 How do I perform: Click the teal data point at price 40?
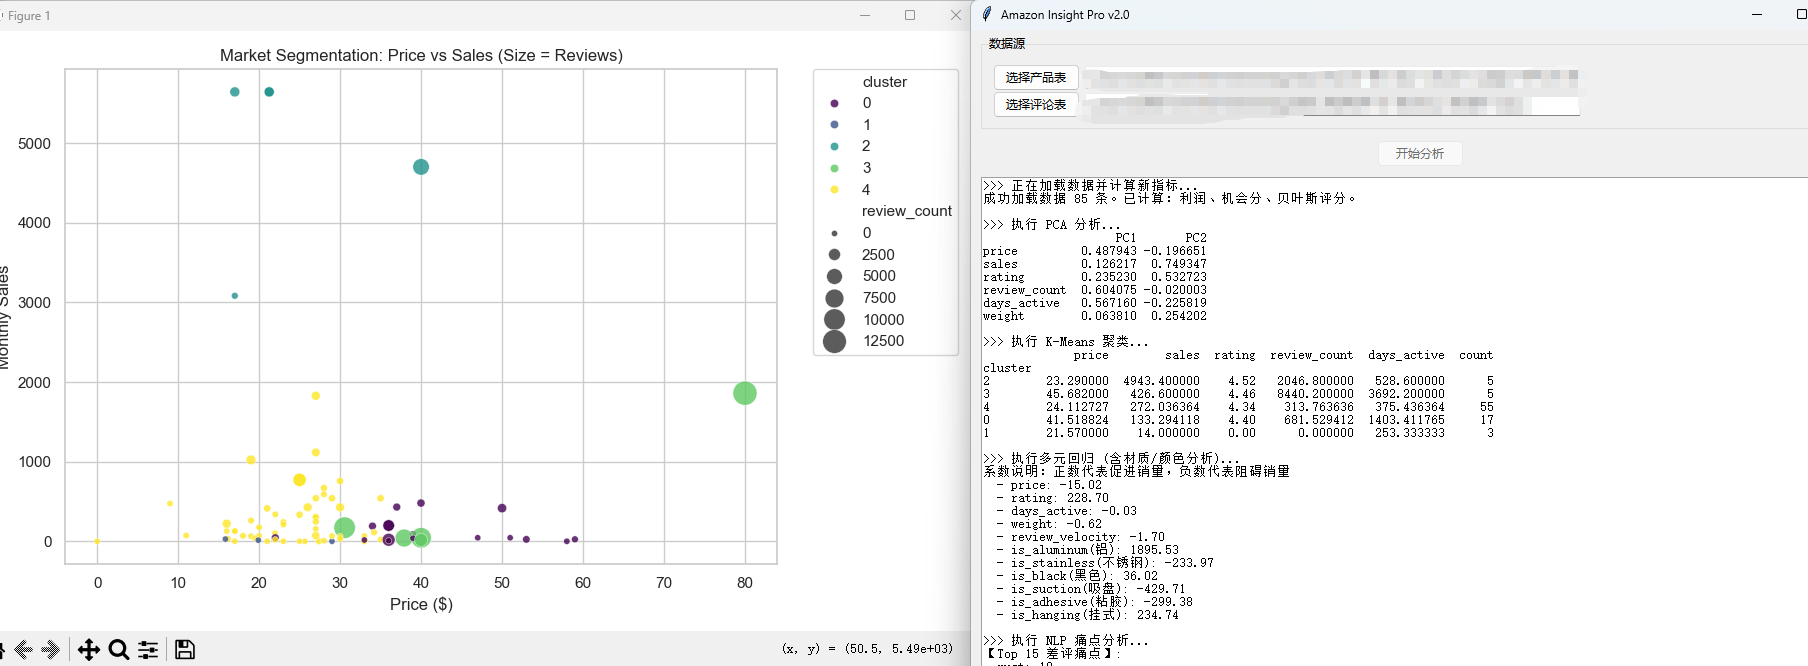421,167
